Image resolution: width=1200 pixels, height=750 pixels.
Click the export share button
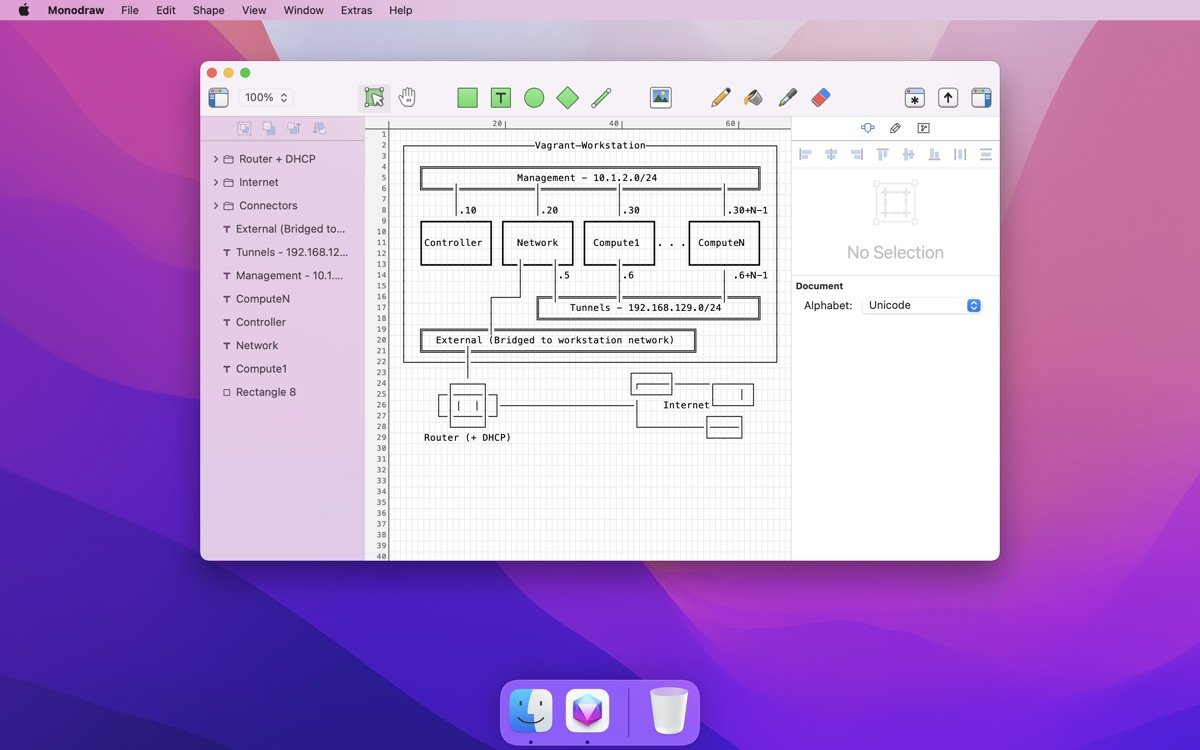pos(948,98)
